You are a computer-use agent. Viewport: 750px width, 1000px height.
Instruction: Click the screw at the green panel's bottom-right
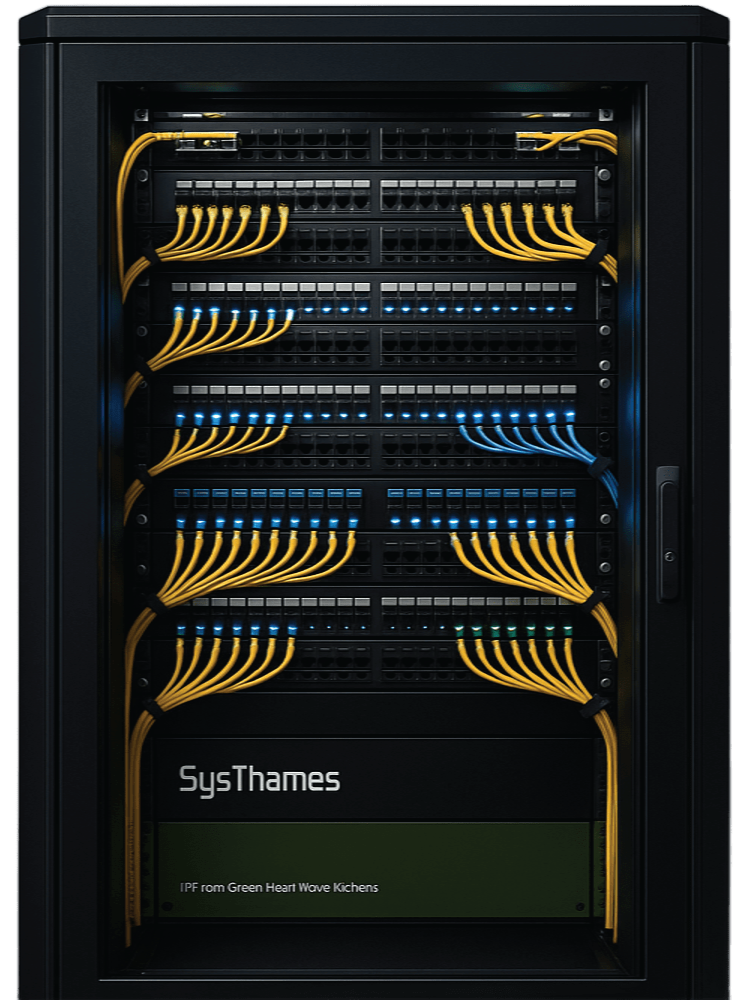(x=580, y=906)
